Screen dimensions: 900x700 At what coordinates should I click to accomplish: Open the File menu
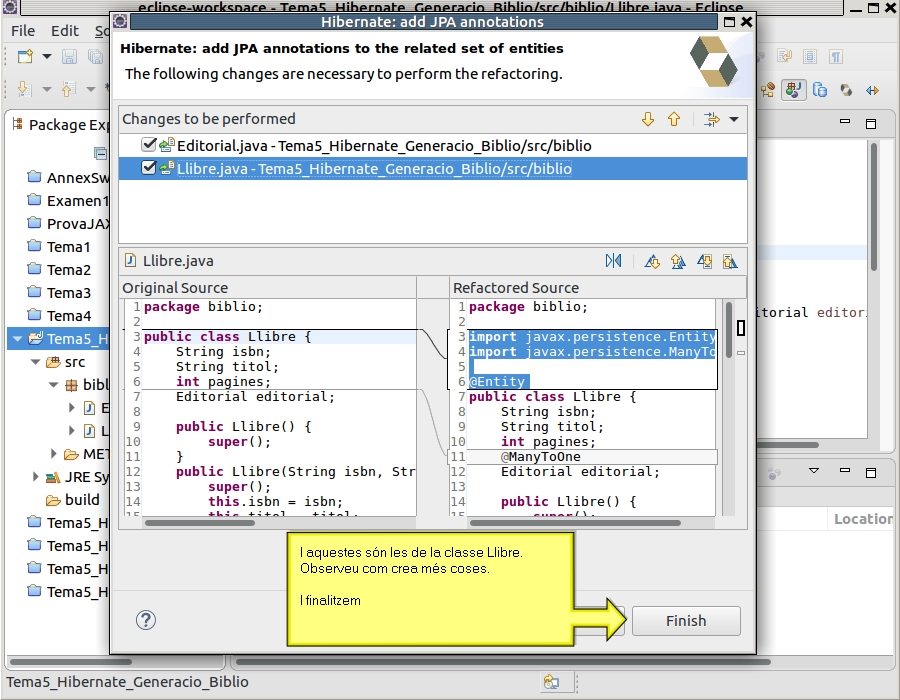[23, 31]
